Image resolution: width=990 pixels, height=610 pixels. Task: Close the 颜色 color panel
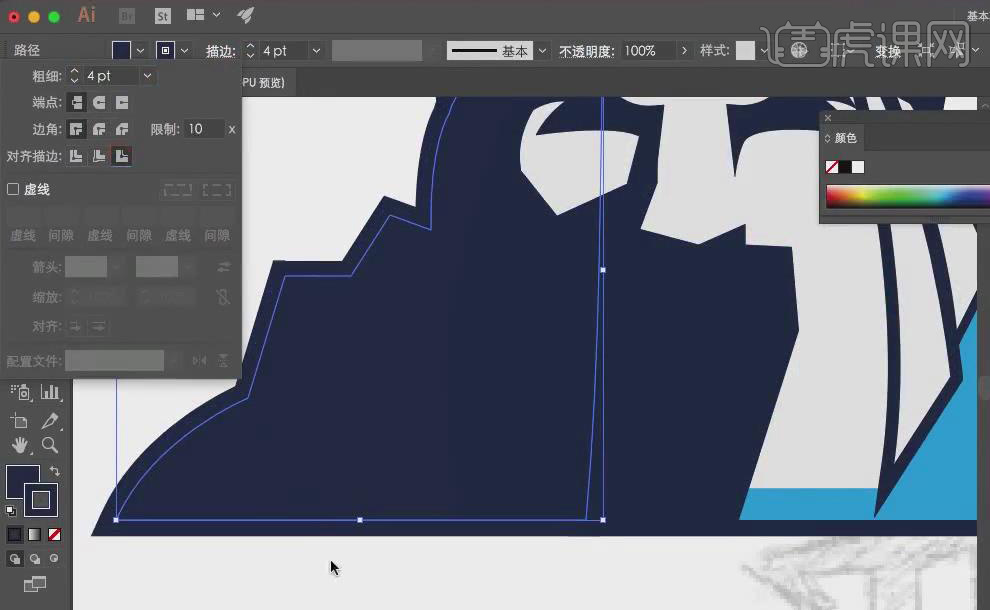pyautogui.click(x=828, y=118)
